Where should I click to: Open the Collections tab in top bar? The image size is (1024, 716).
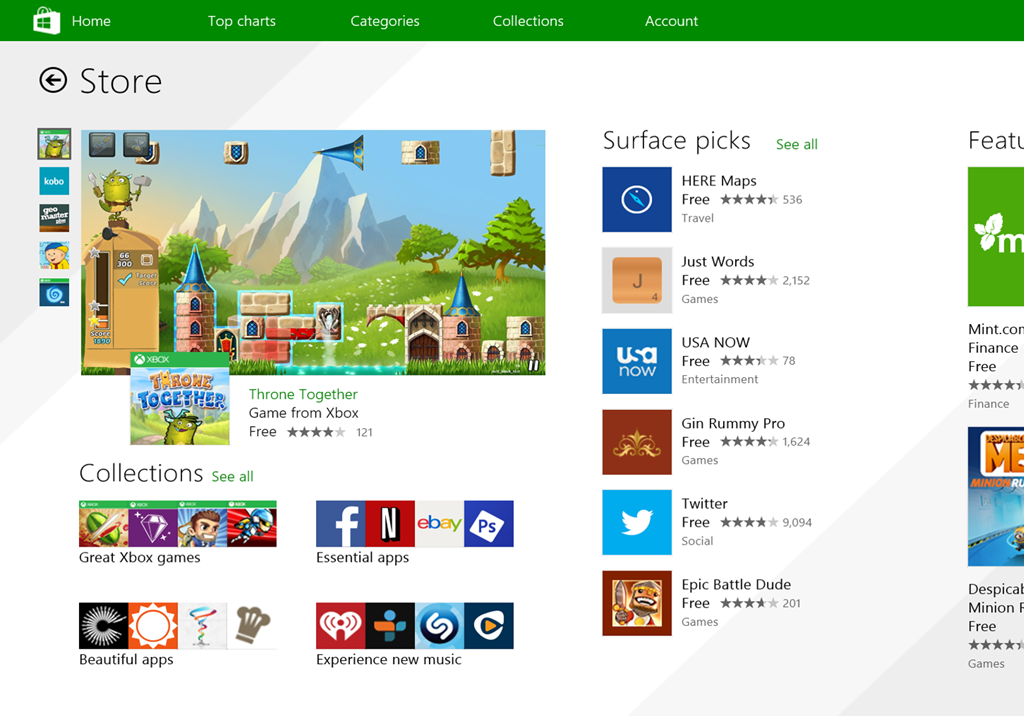coord(528,21)
